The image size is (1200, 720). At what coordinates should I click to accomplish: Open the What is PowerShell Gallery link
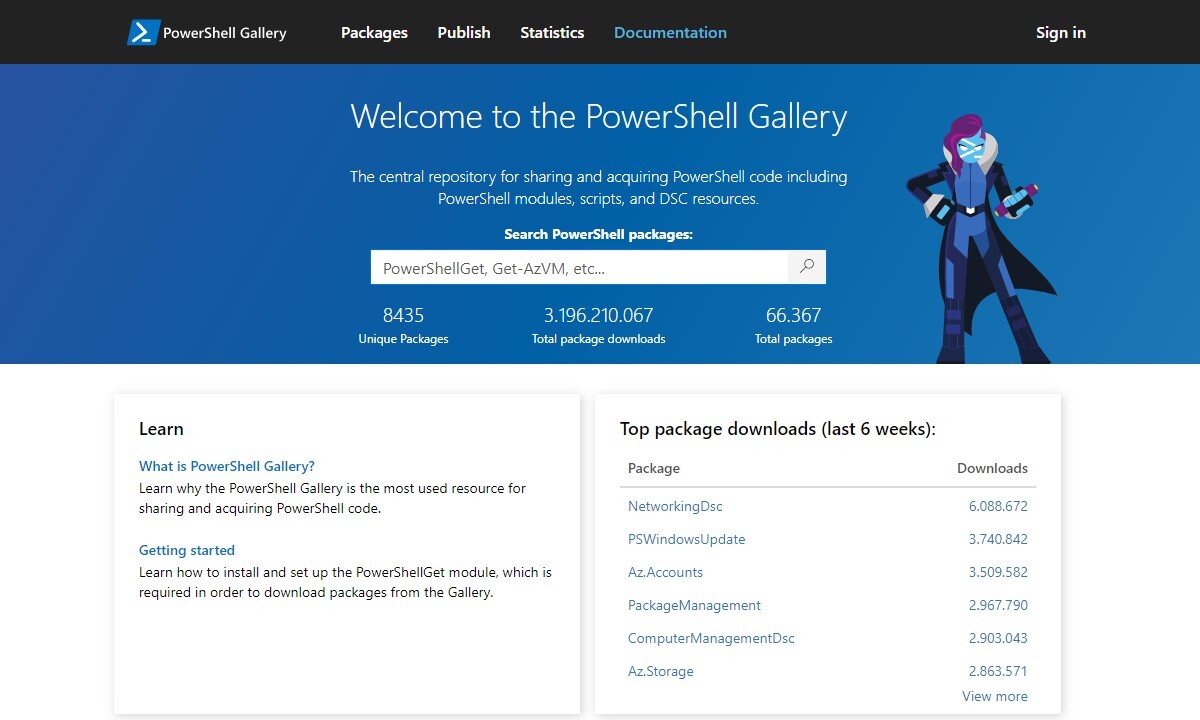227,465
